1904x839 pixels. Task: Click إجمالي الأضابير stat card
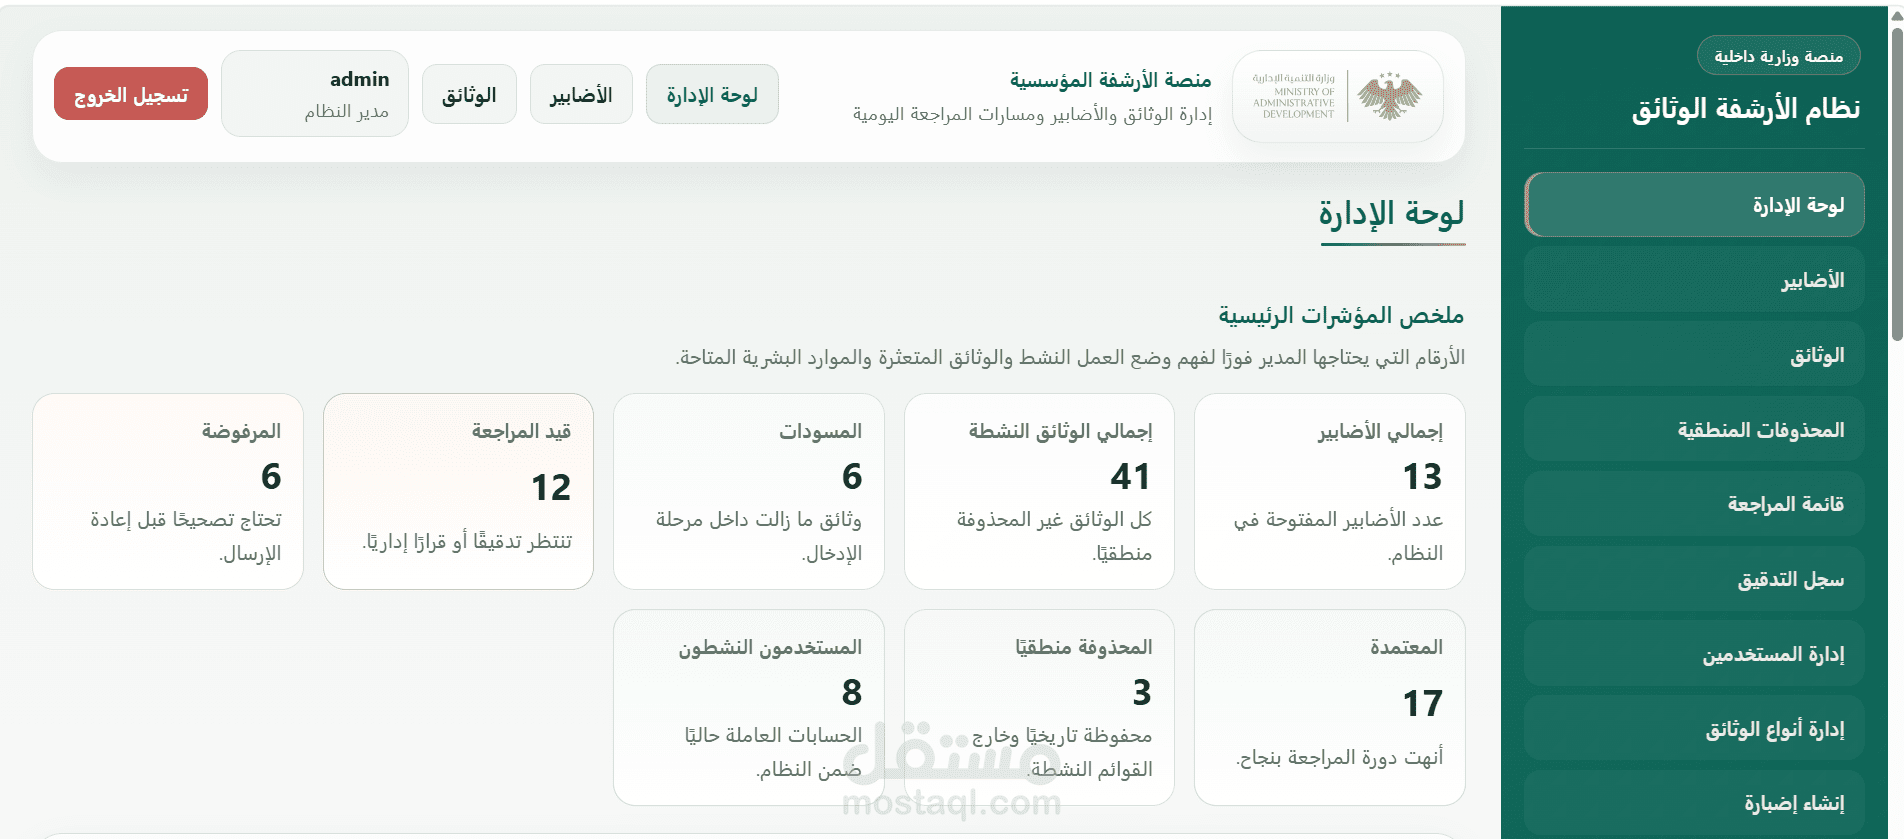(1330, 491)
